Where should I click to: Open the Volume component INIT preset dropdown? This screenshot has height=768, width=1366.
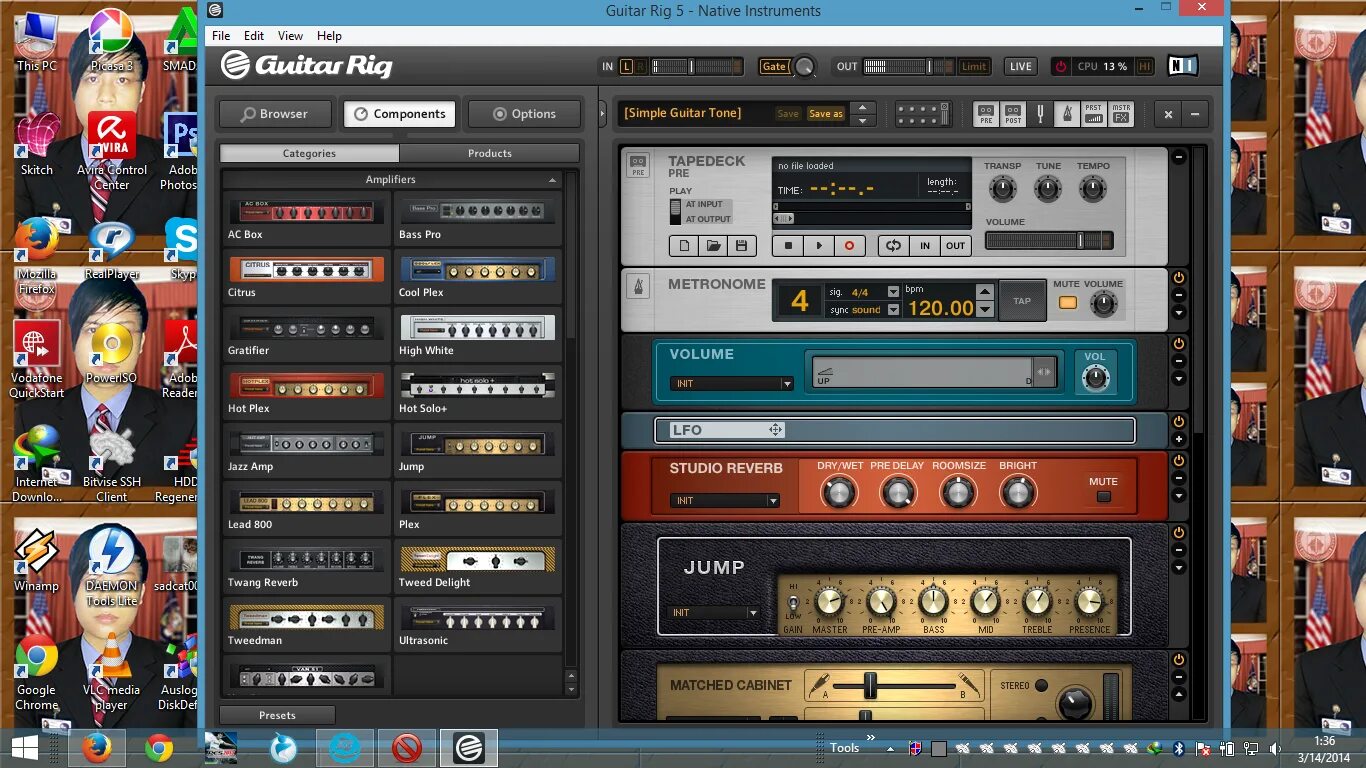[732, 384]
